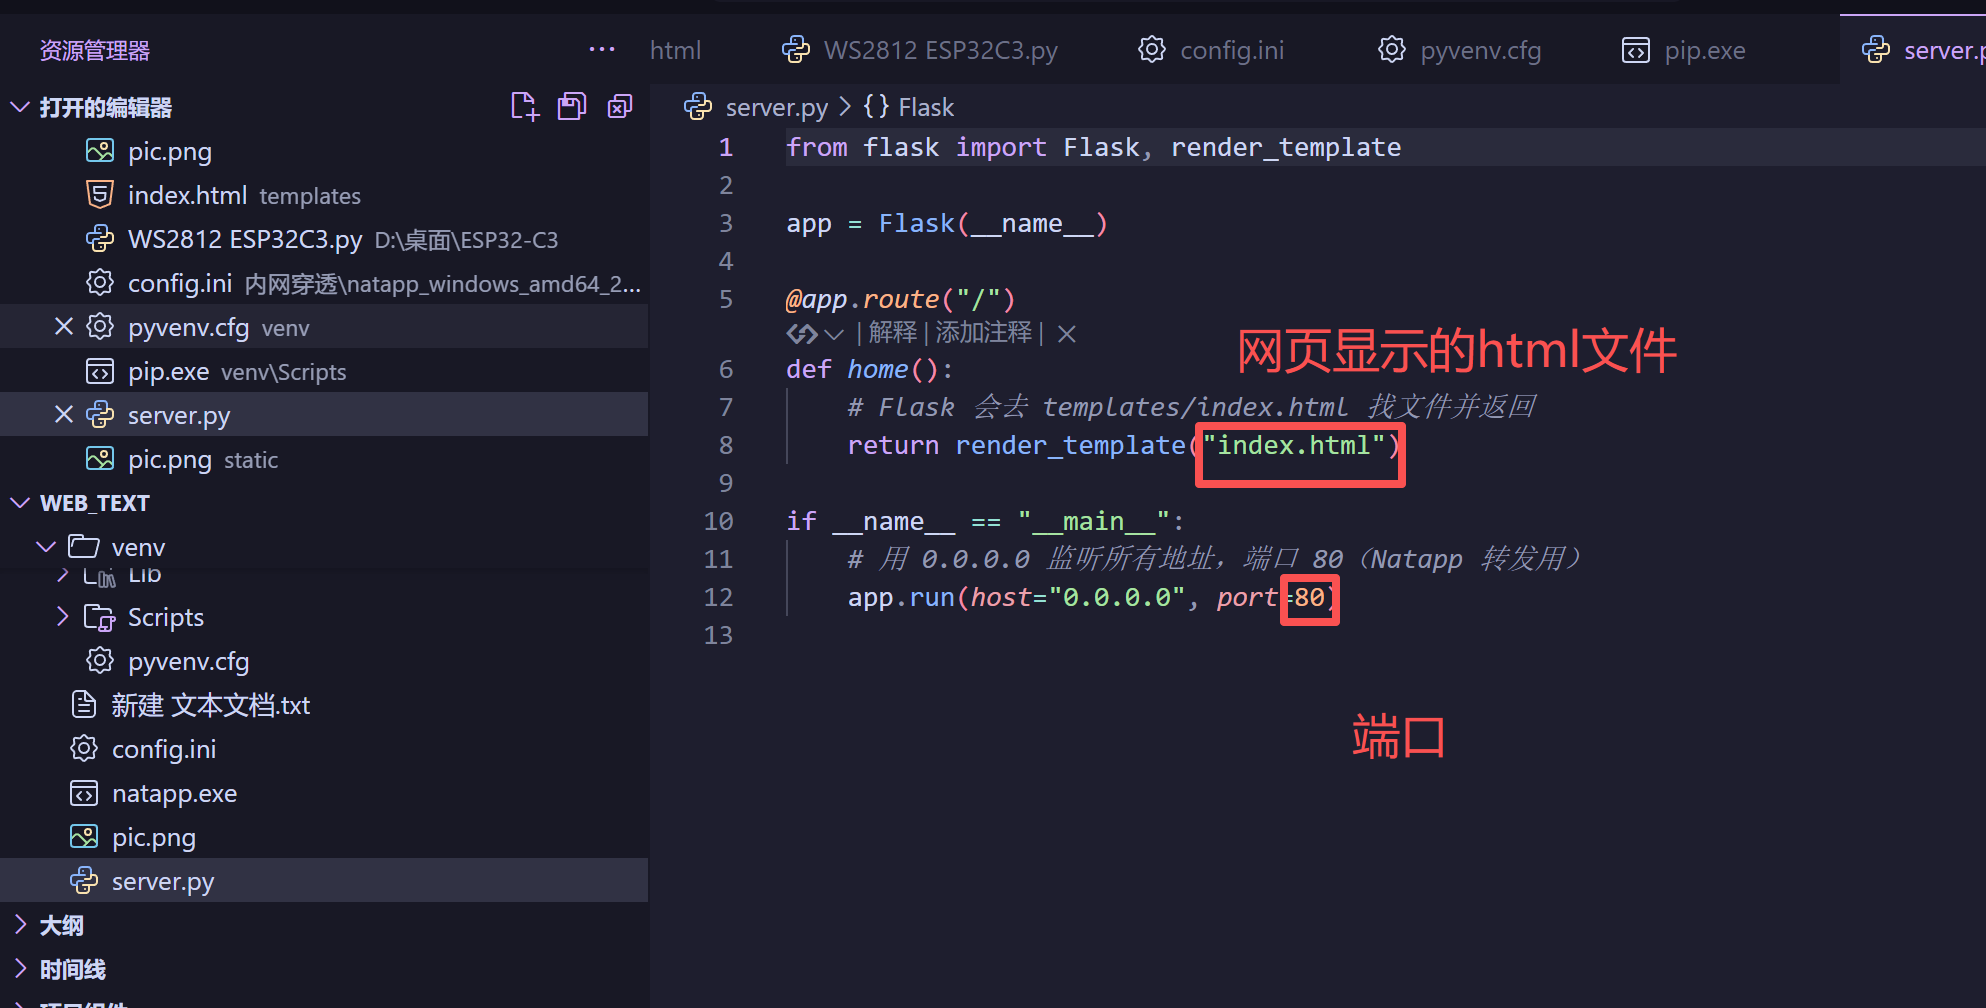
Task: Click the text file icon of 新建 文本文档.txt
Action: (84, 704)
